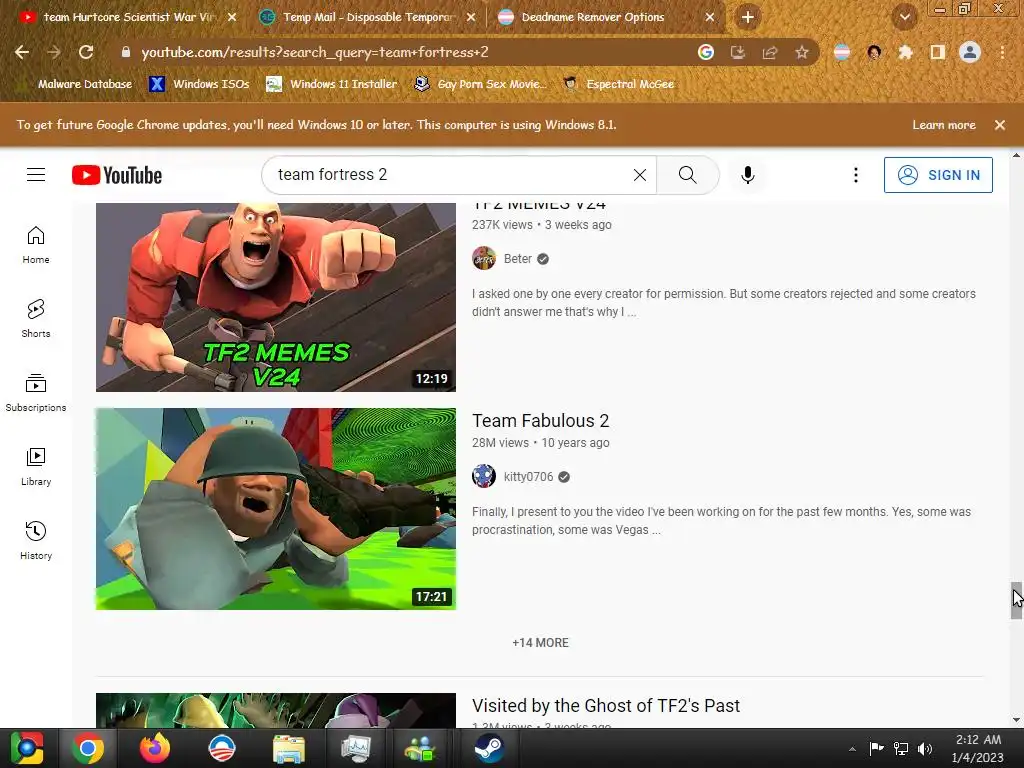Open Subscriptions in the sidebar
Screen dimensions: 1024x768
(x=36, y=392)
